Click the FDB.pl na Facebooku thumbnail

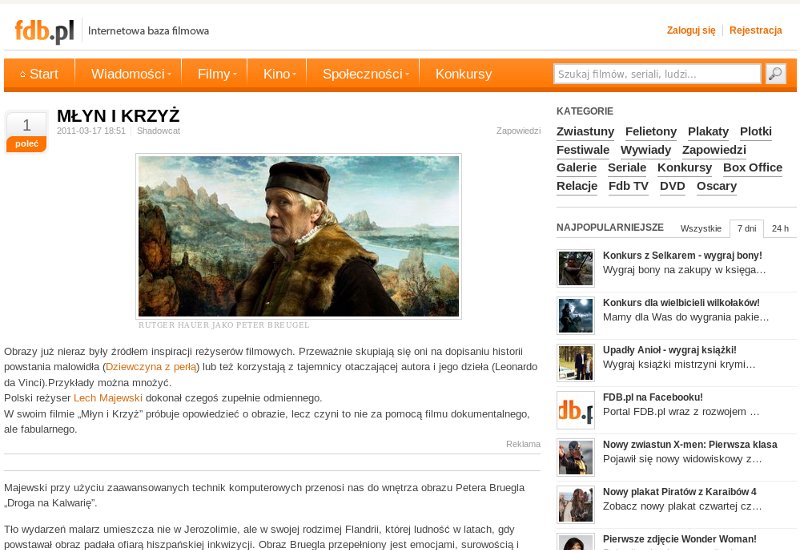(x=576, y=410)
